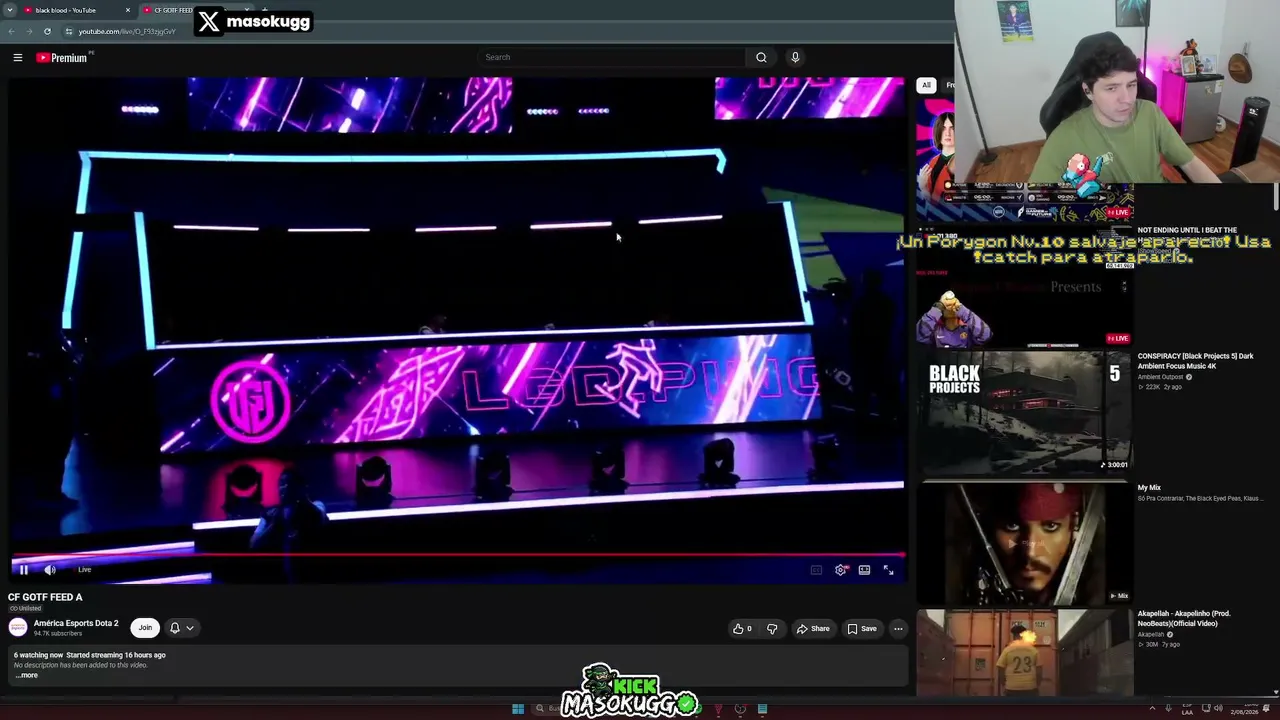Go to YouTube Premium home logo
Image resolution: width=1280 pixels, height=720 pixels.
tap(62, 58)
